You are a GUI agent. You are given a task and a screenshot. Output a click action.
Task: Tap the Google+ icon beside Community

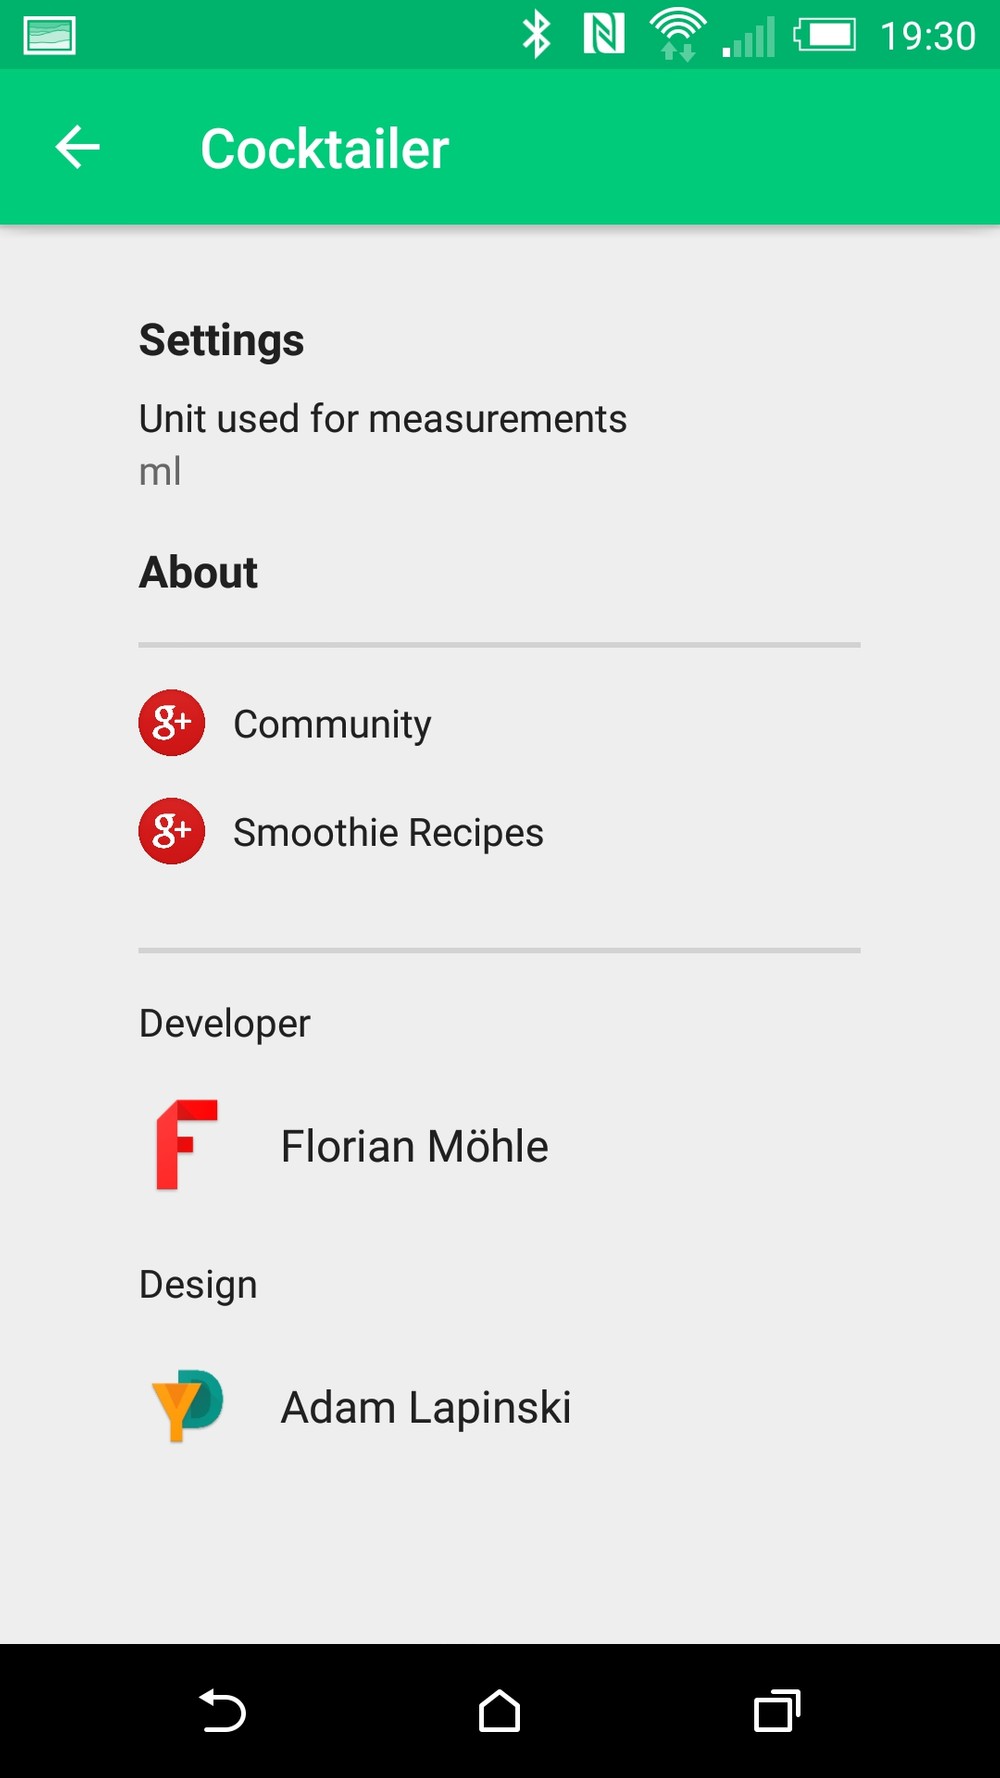(172, 723)
